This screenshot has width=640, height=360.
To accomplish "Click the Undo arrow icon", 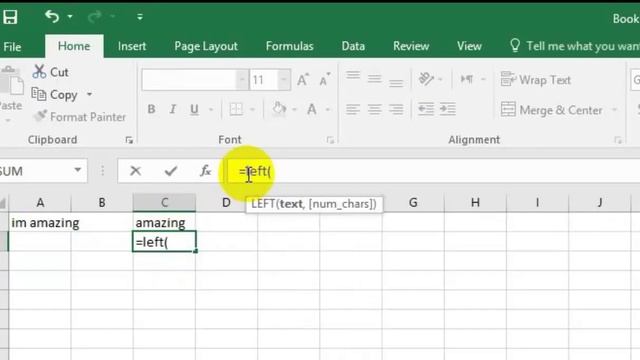I will (x=52, y=16).
